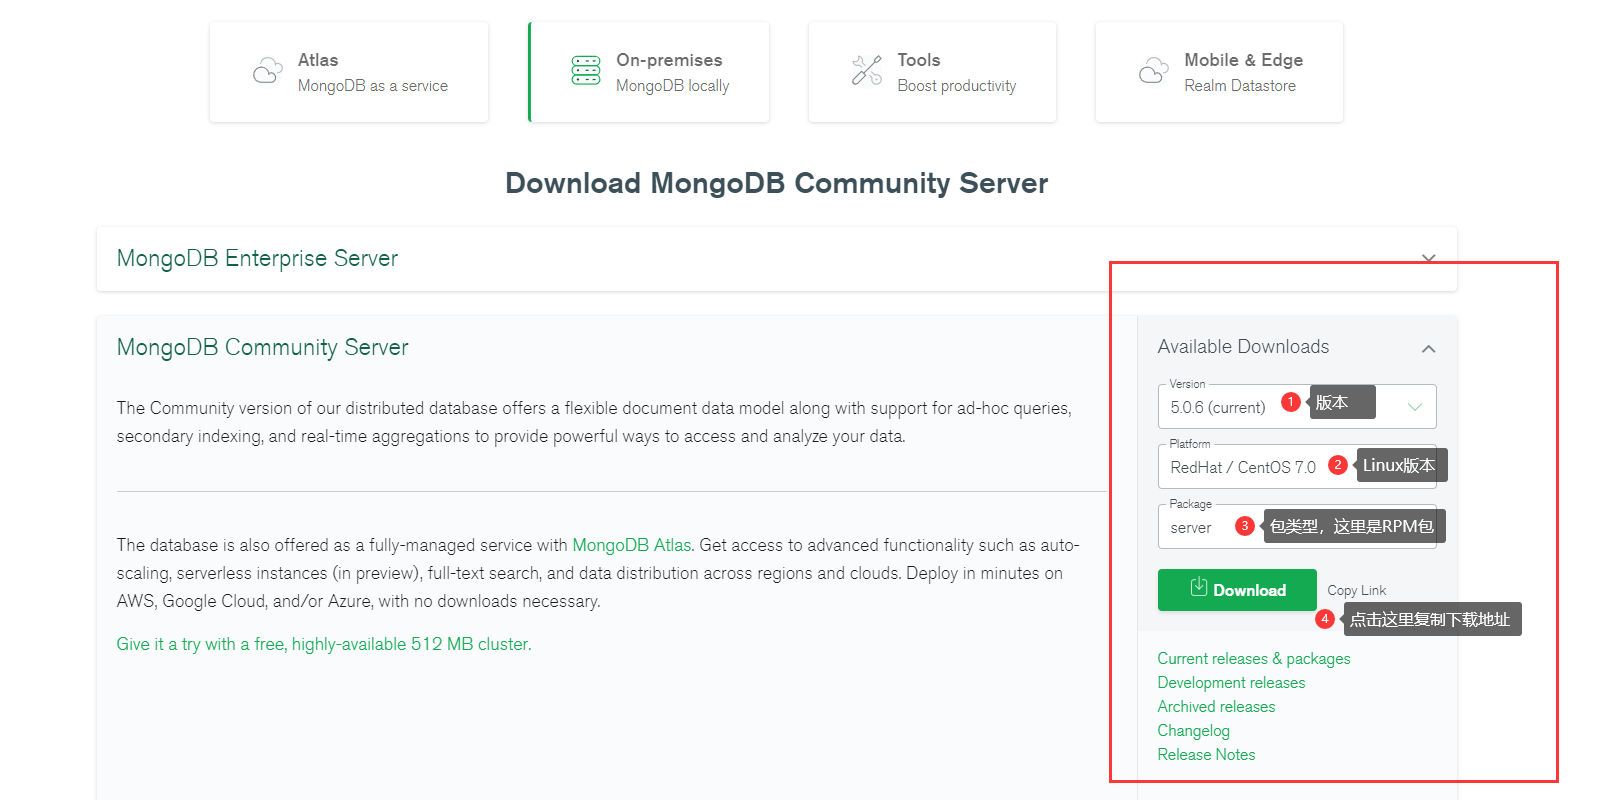Click the Available Downloads heading text
Image resolution: width=1612 pixels, height=800 pixels.
tap(1243, 347)
